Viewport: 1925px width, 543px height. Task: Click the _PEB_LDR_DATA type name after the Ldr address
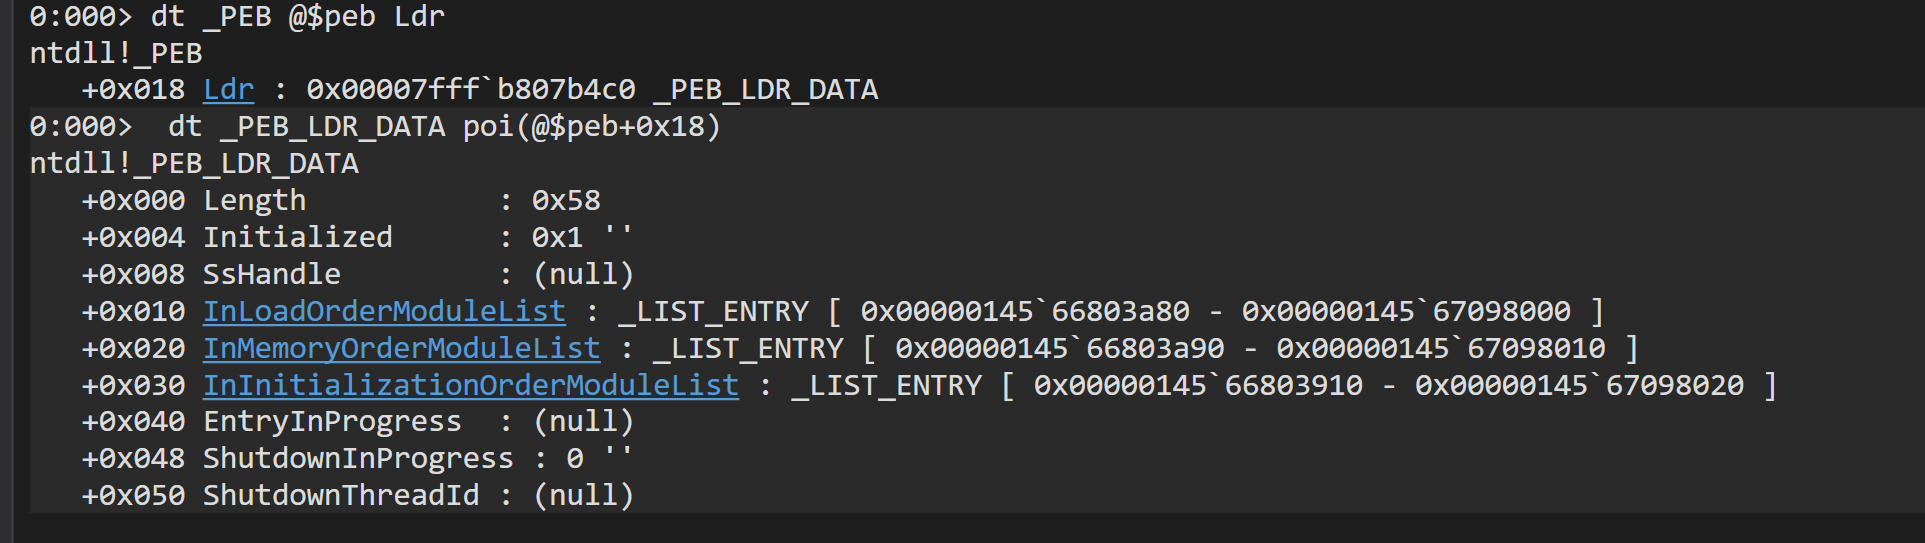(765, 90)
